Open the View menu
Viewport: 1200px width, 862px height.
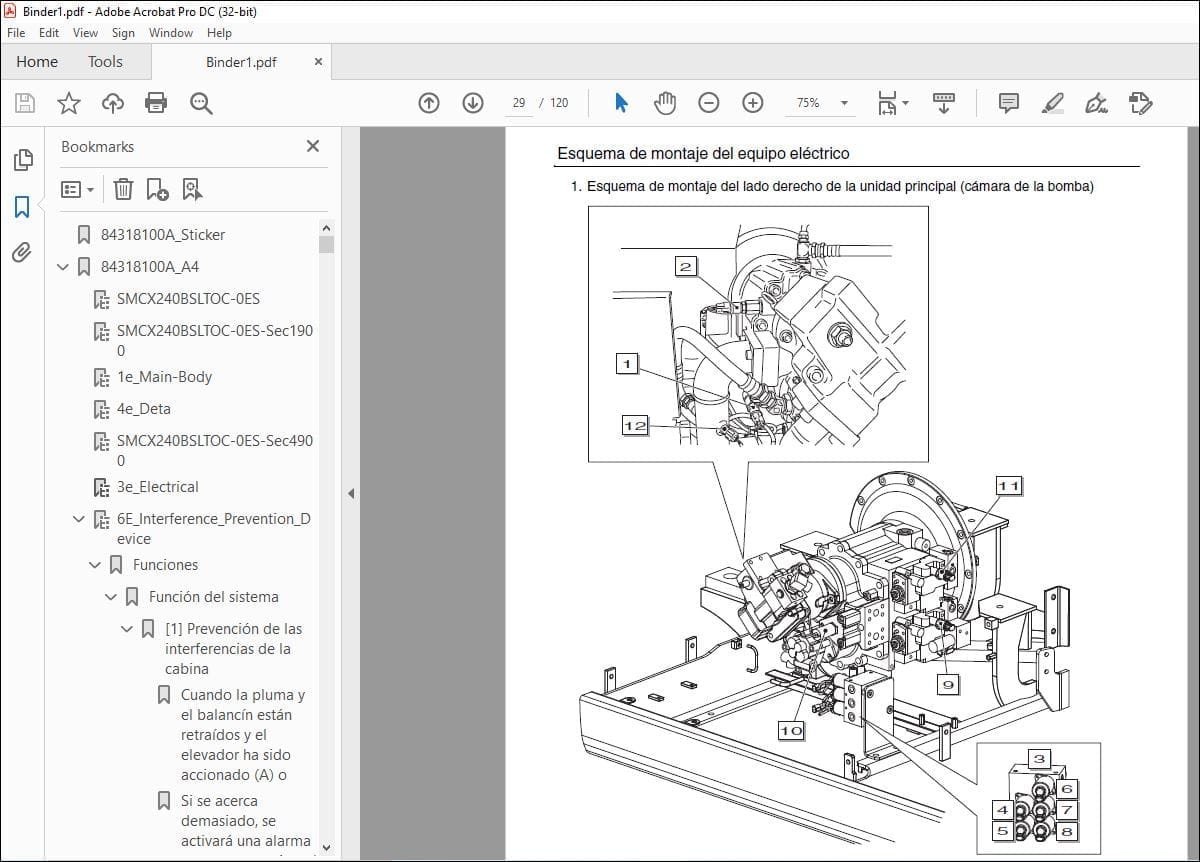pos(86,33)
